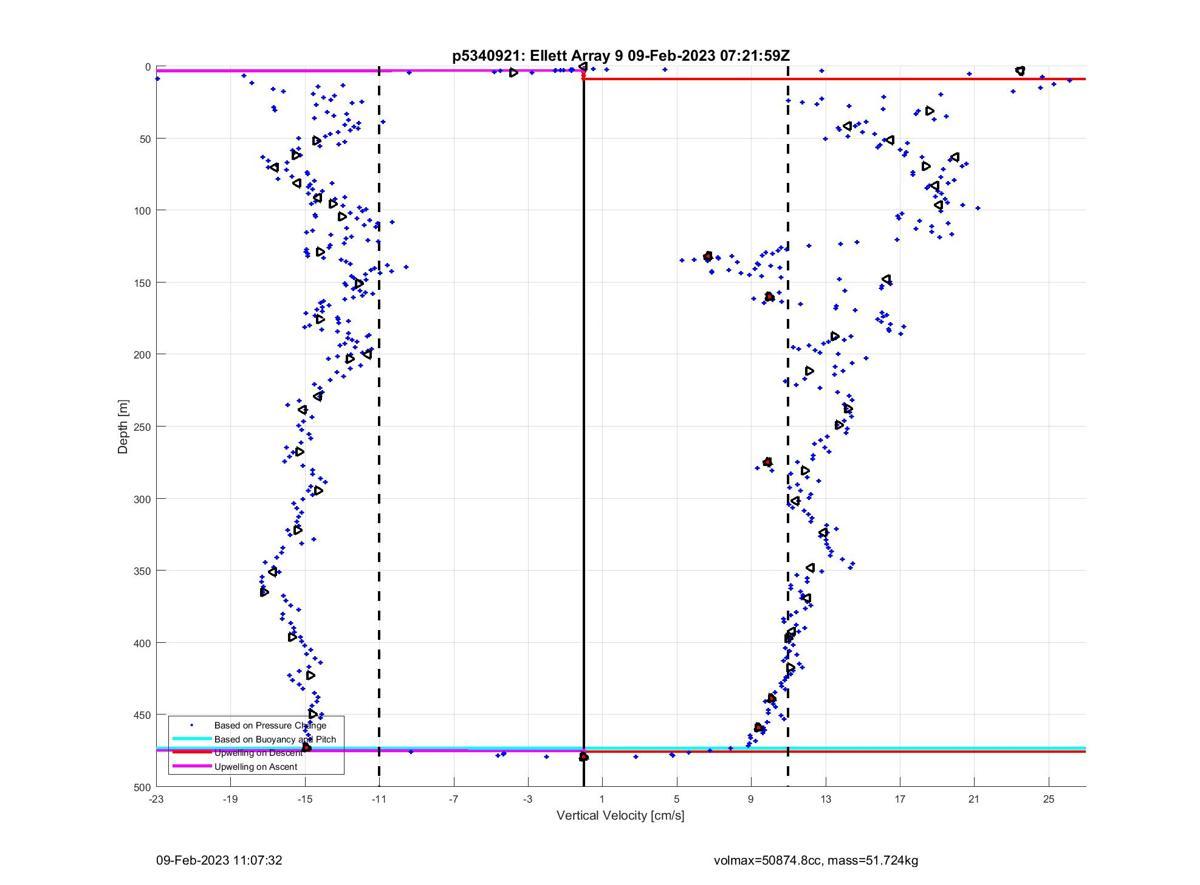This screenshot has height=885, width=1200.
Task: Click x-axis tick label '-19'
Action: click(230, 799)
